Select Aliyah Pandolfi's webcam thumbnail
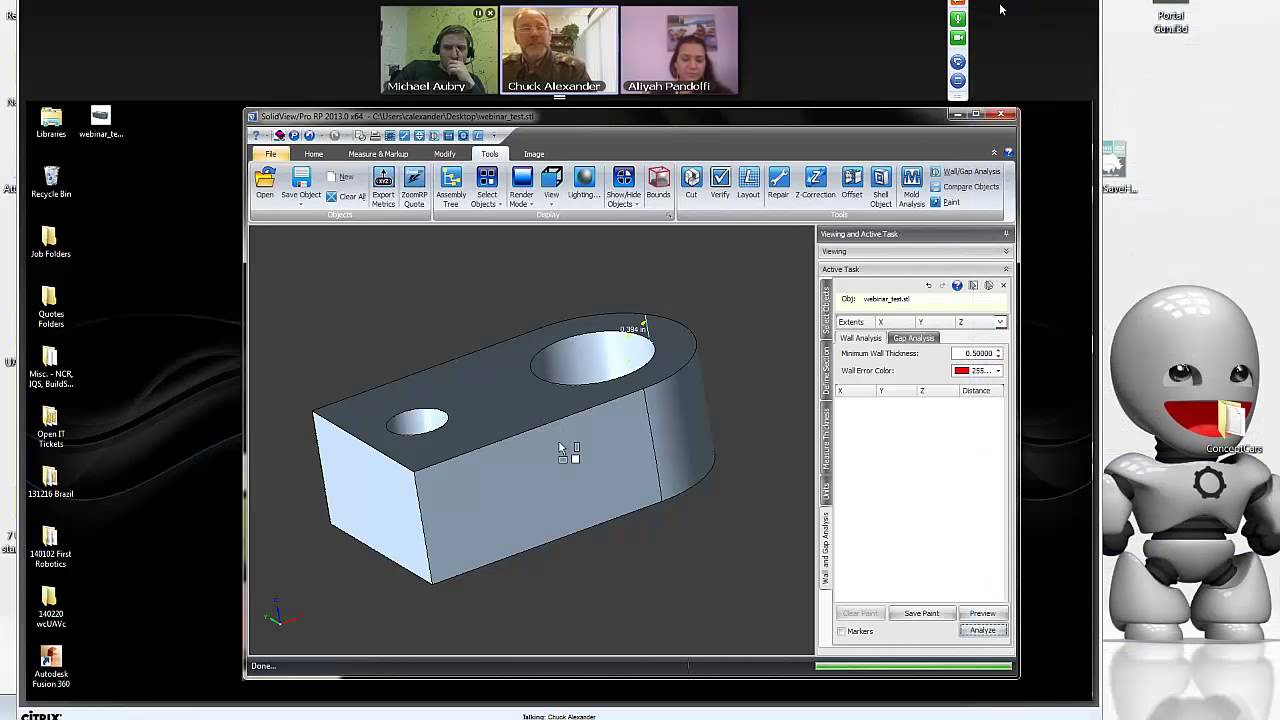 679,50
